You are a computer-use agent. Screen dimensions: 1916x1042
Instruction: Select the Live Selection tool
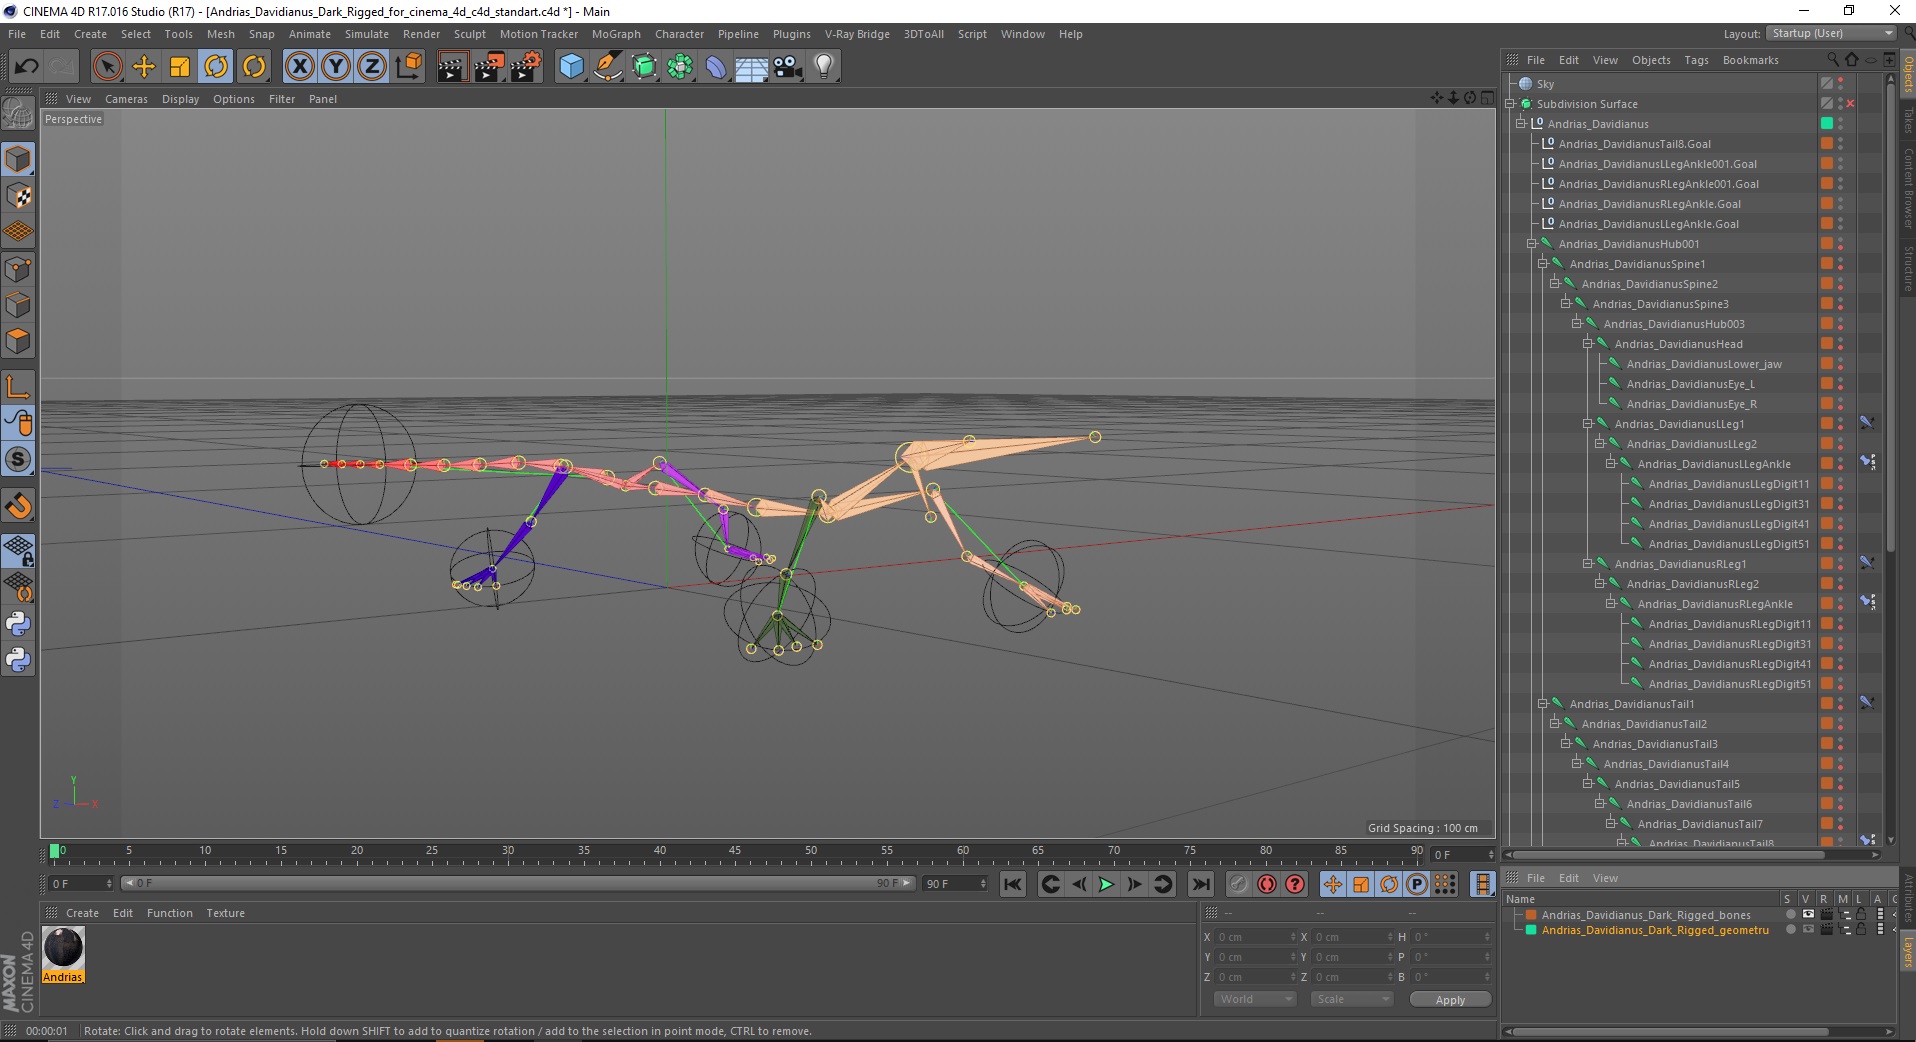point(107,67)
